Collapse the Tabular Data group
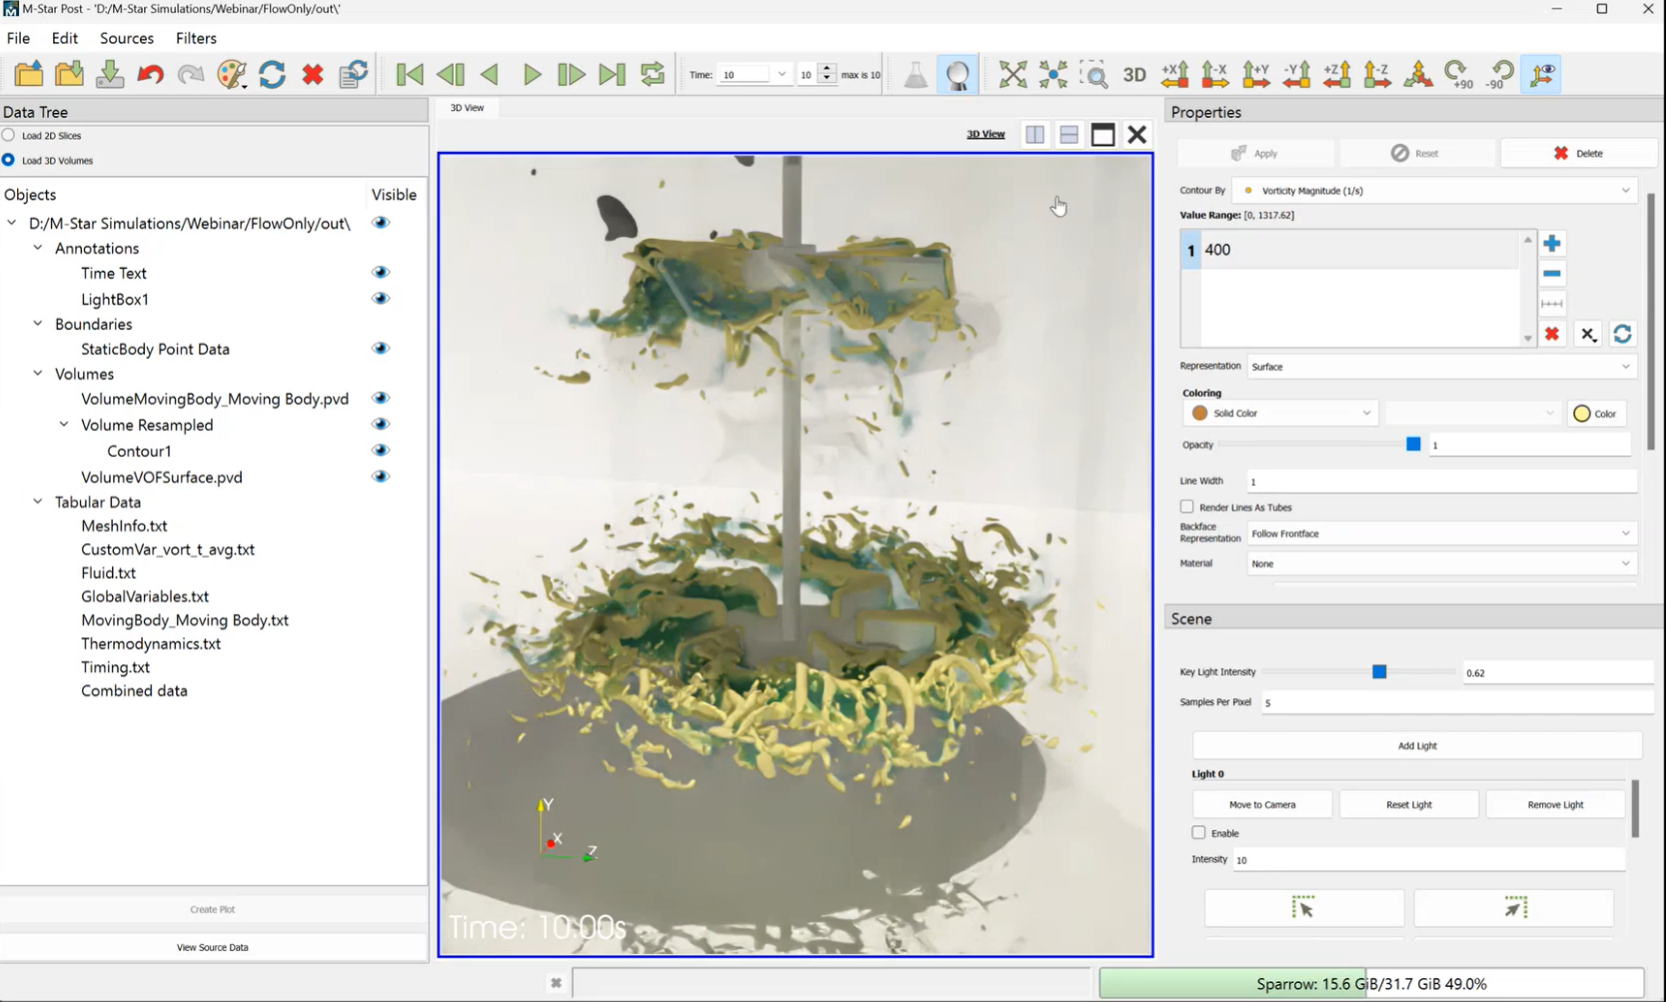Image resolution: width=1666 pixels, height=1002 pixels. [x=38, y=502]
